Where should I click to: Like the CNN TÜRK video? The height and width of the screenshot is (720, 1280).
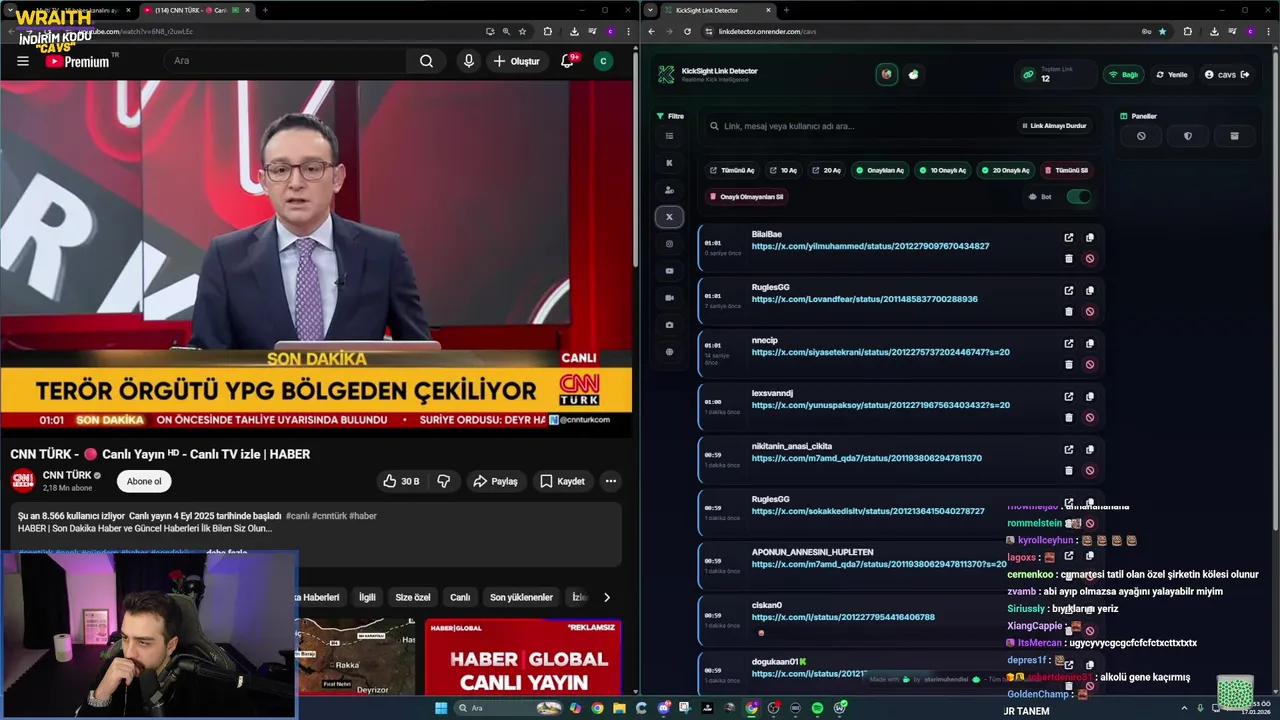(400, 481)
